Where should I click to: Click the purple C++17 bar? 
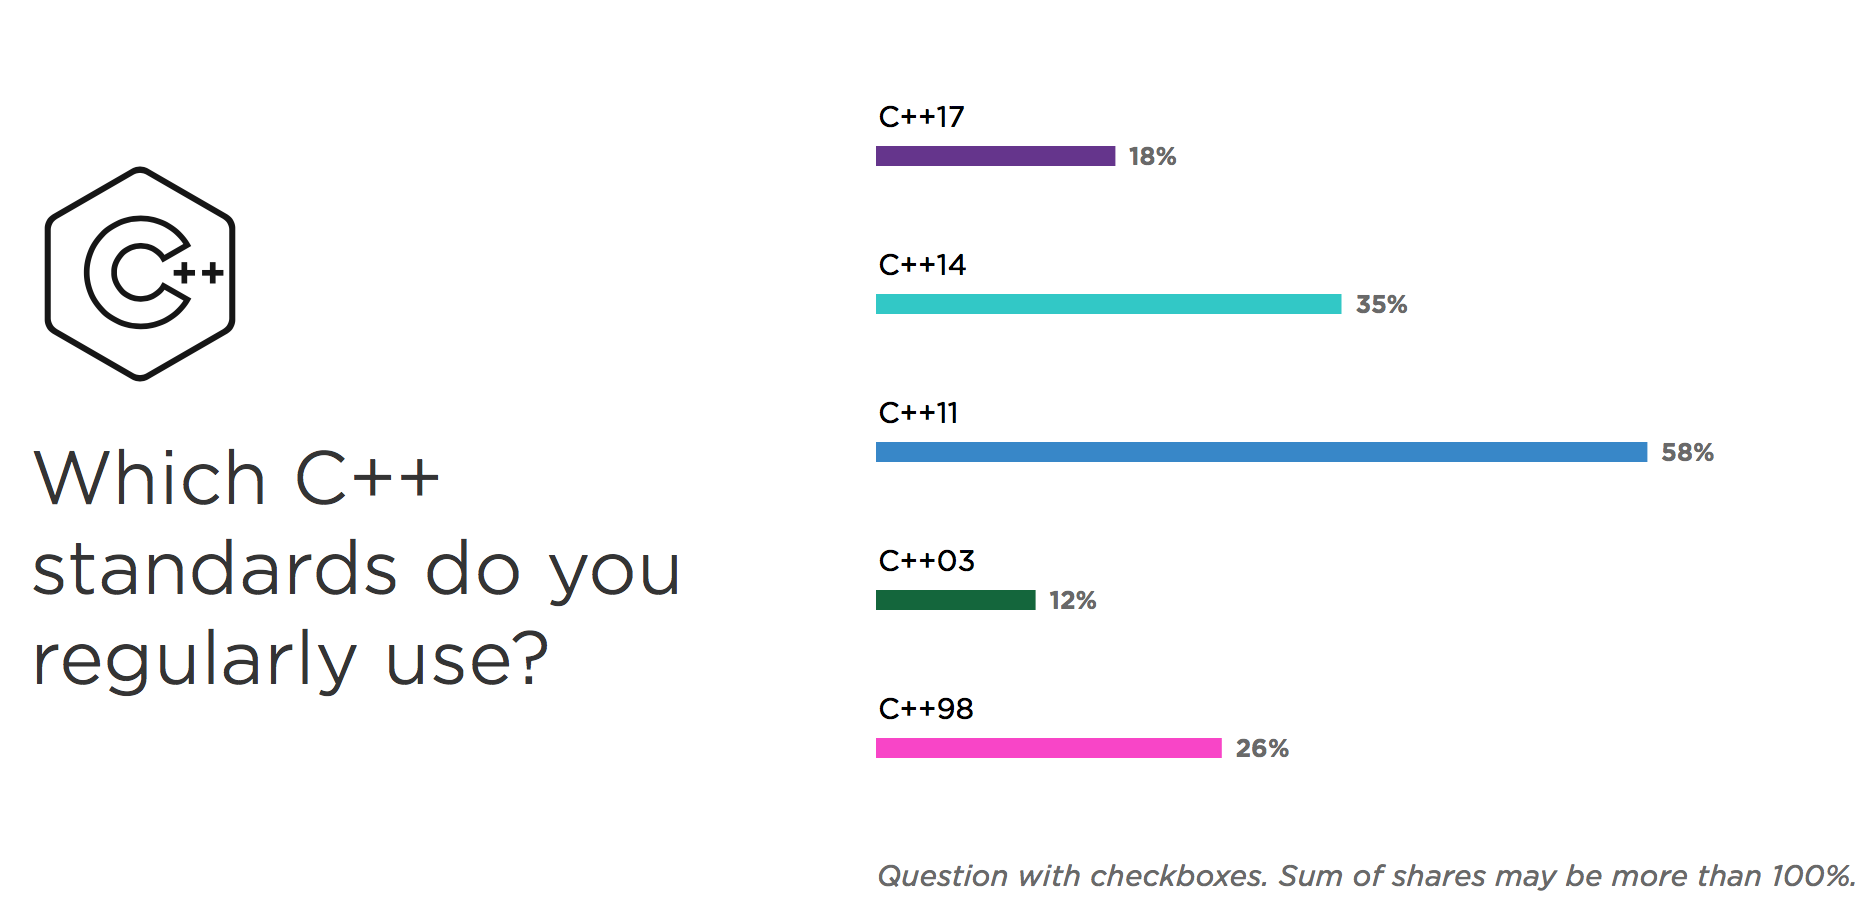tap(995, 156)
